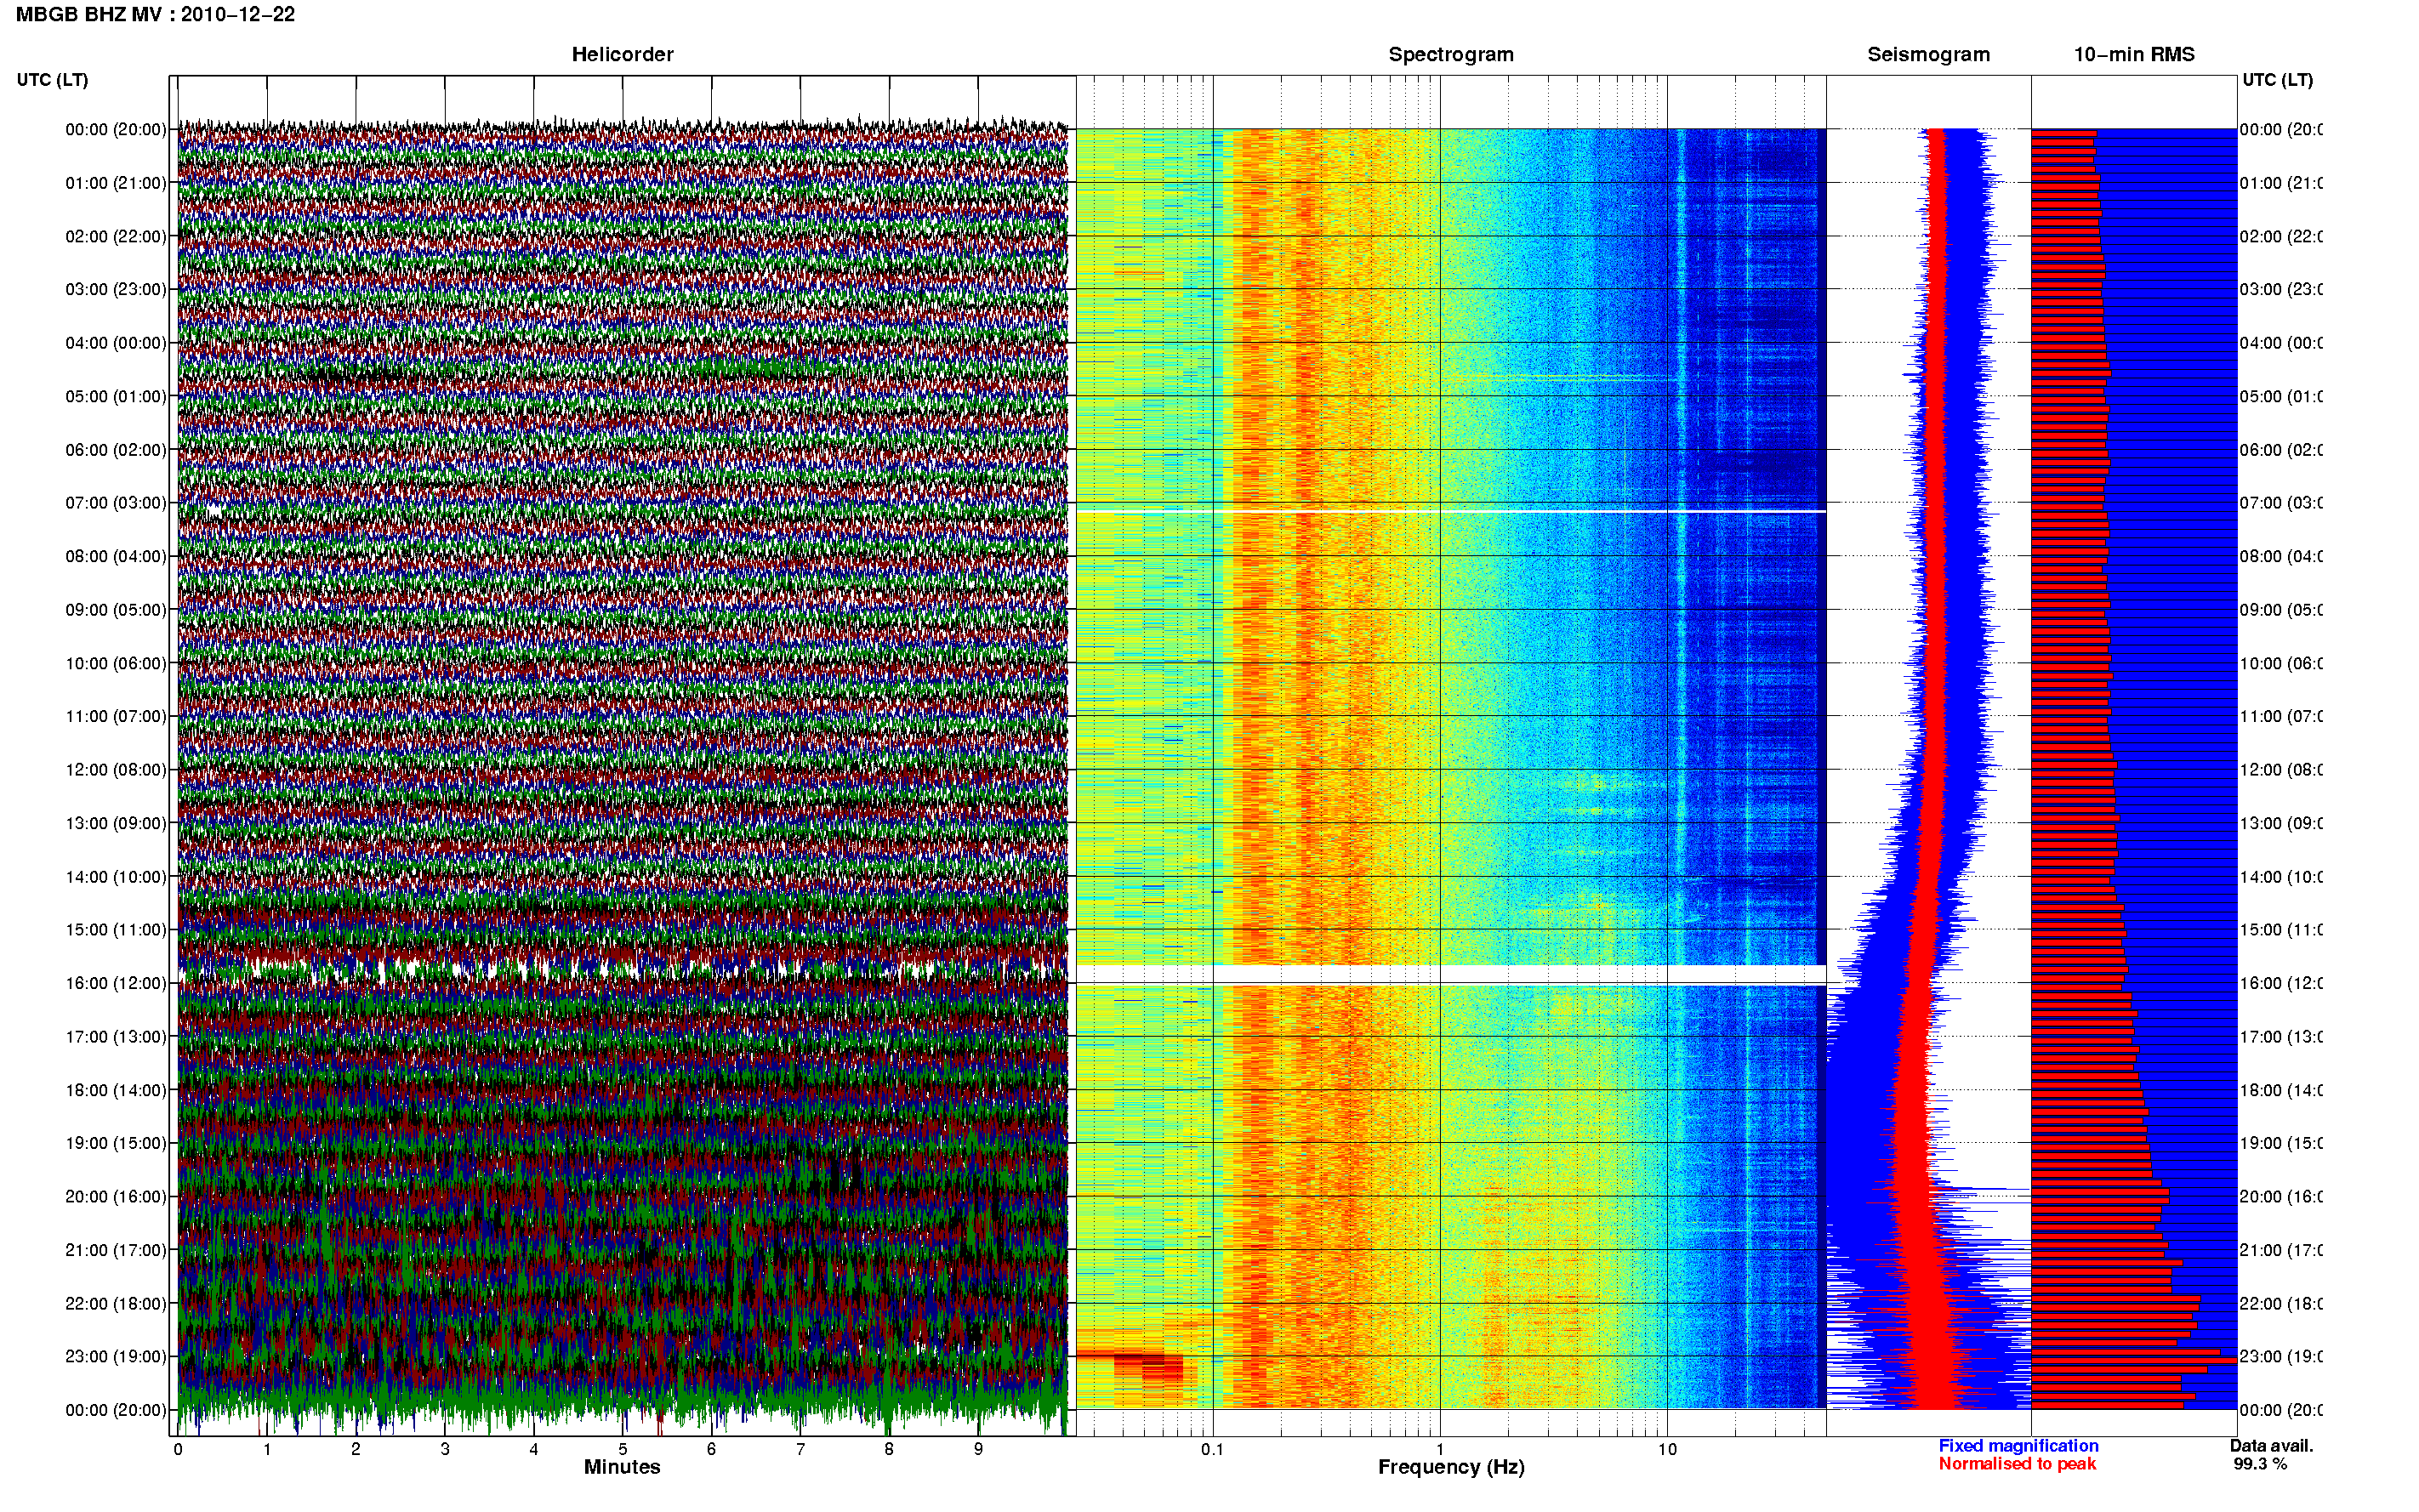Select left axis label 11:00 (07:00)
Viewport: 2419px width, 1512px height.
116,716
